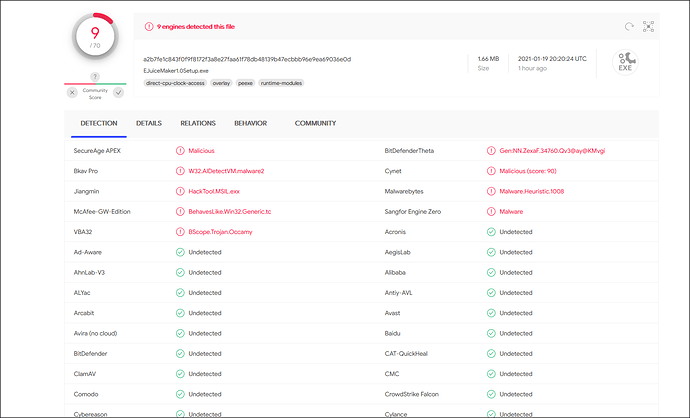Click VBA32 detection alert icon
Image resolution: width=690 pixels, height=418 pixels.
coord(180,231)
